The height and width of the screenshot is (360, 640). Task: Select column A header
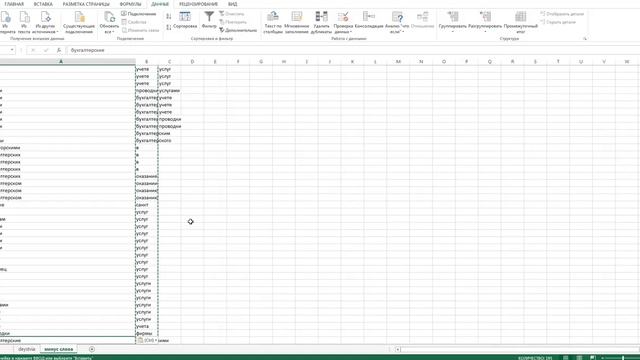[x=61, y=62]
